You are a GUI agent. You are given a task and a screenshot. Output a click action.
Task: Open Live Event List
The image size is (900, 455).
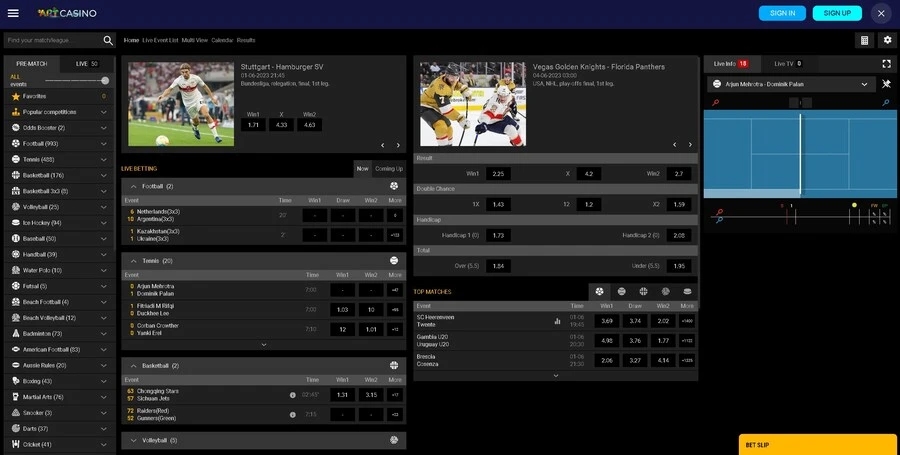[x=160, y=40]
